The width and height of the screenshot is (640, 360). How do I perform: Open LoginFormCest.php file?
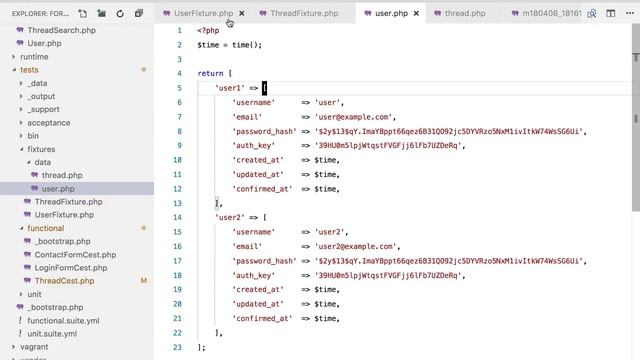71,268
